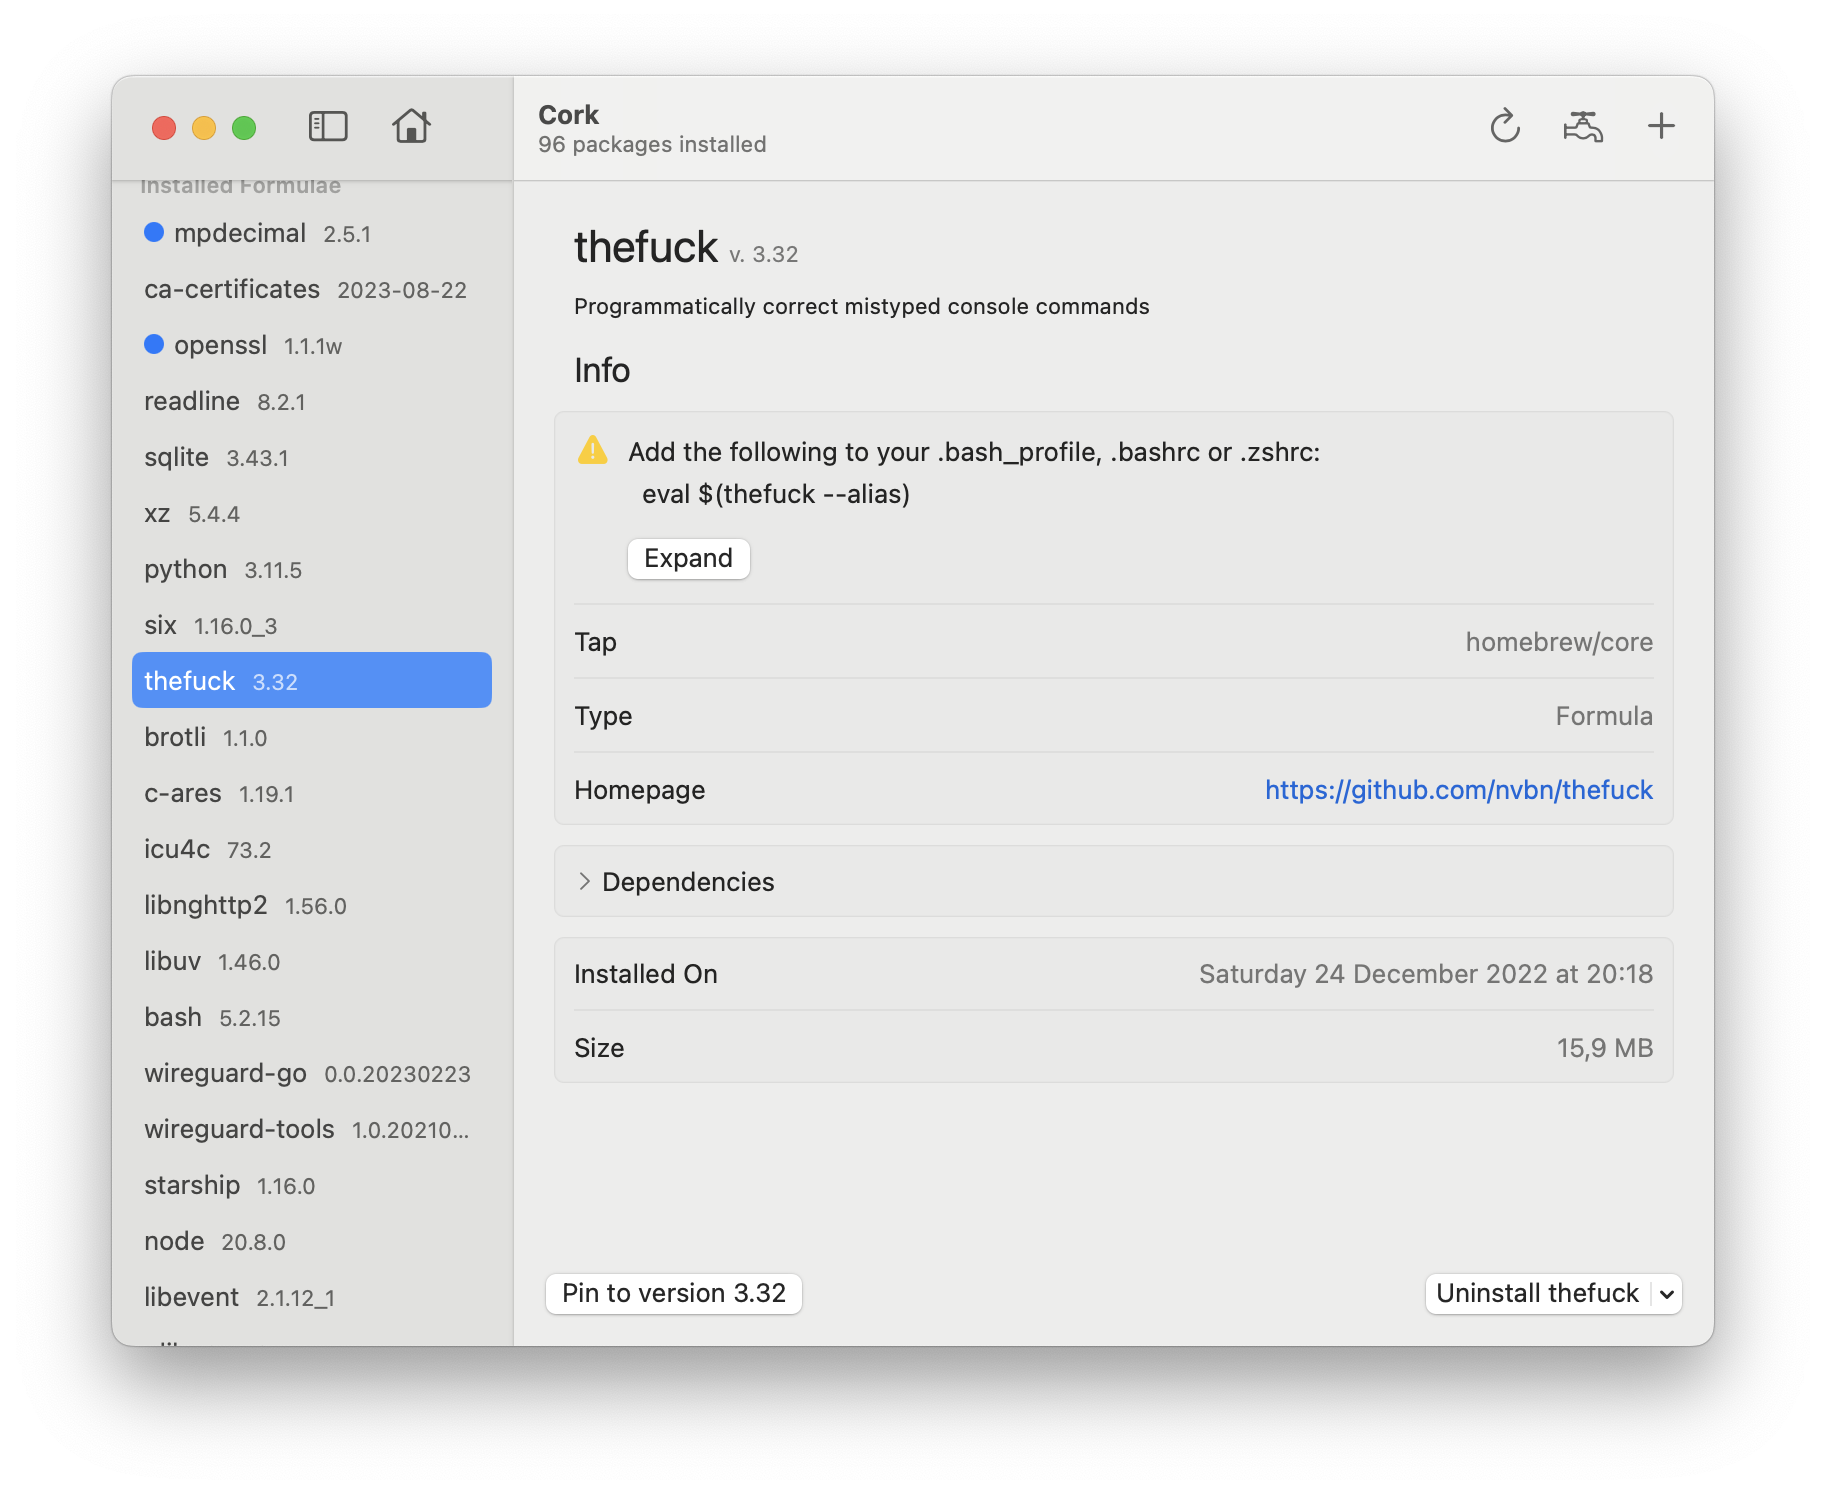Viewport: 1826px width, 1494px height.
Task: Click the homebrew/core tap value
Action: 1559,642
